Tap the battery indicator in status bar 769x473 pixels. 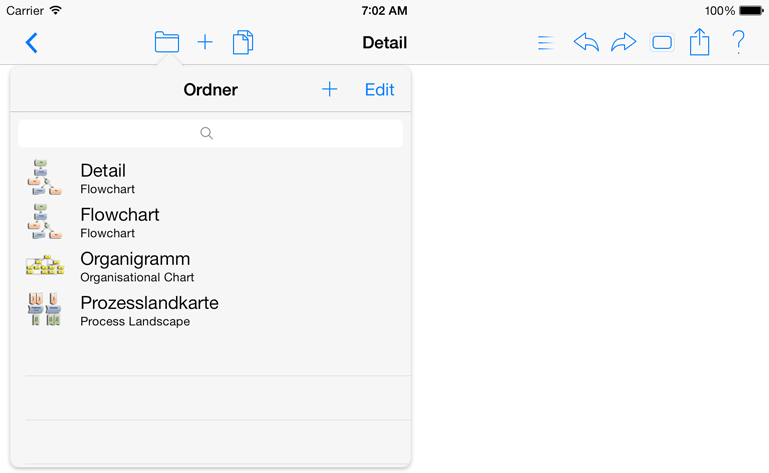point(751,10)
